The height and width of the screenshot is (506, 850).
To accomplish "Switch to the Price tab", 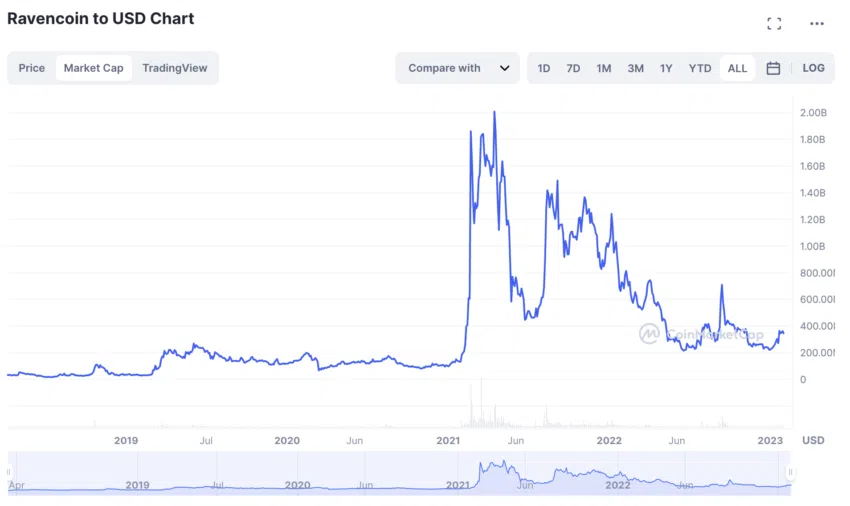I will click(31, 68).
